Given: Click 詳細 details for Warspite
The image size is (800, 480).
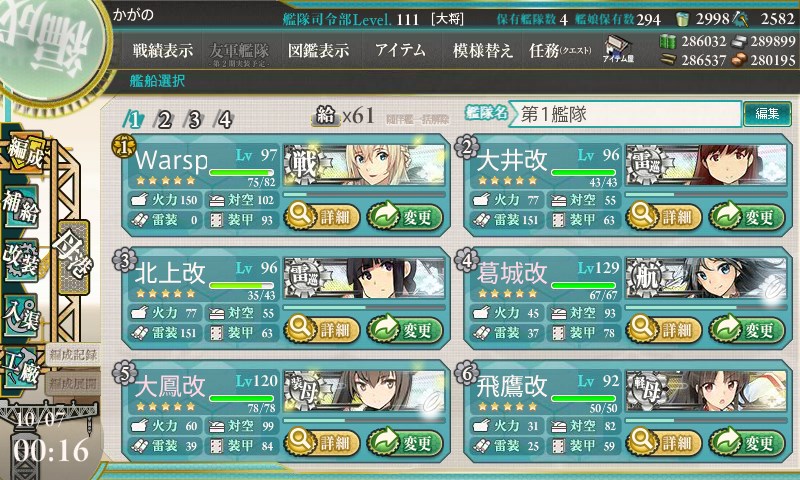Looking at the screenshot, I should pyautogui.click(x=321, y=217).
